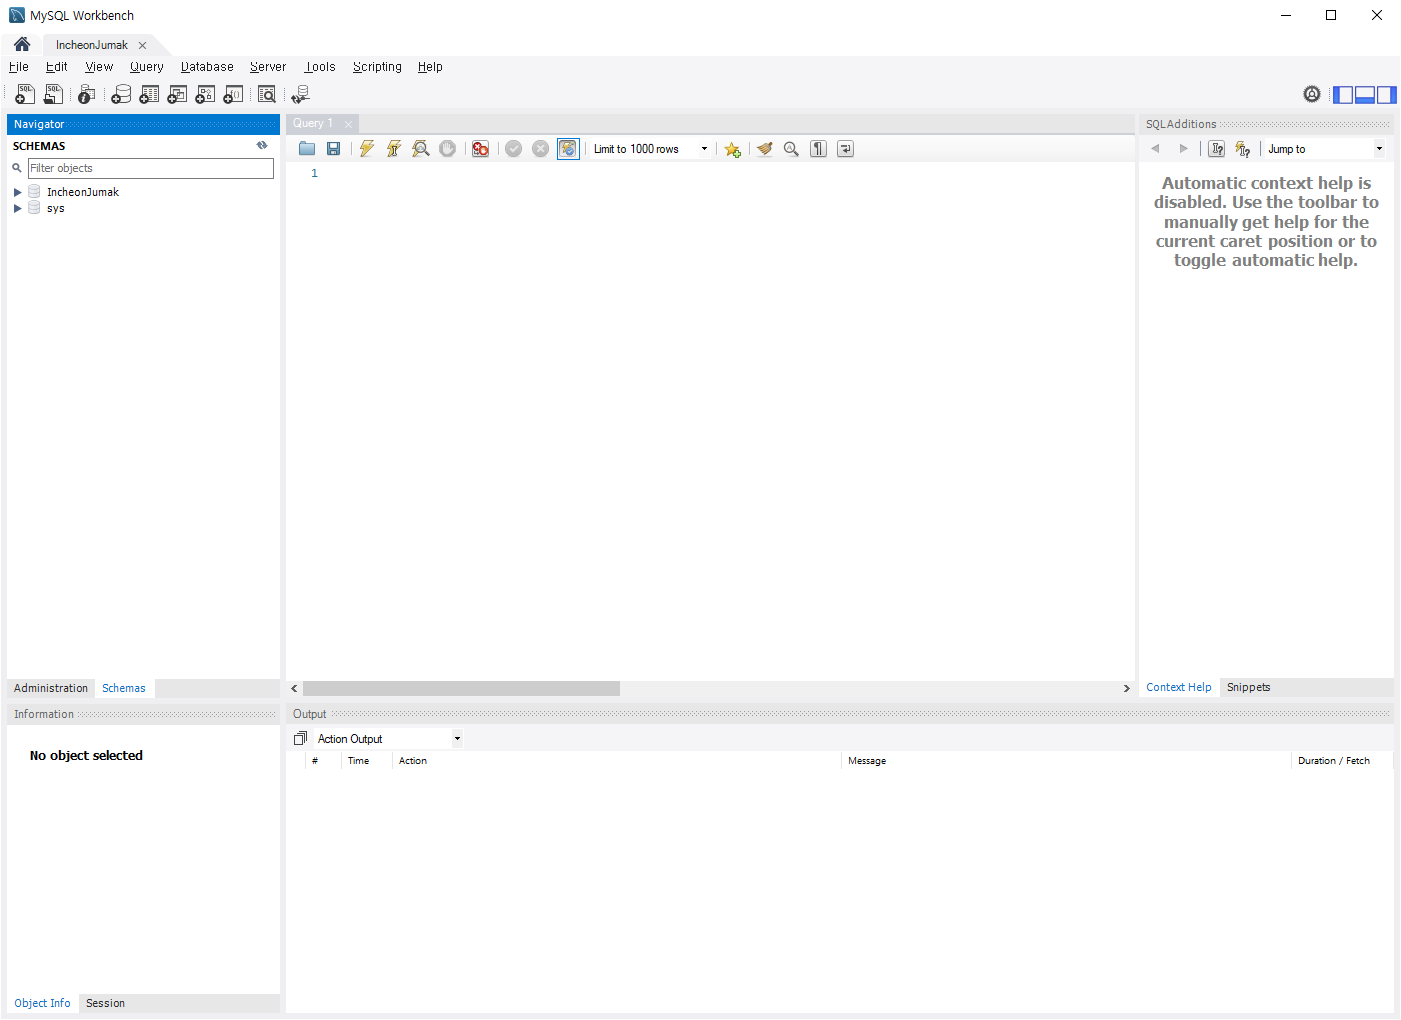Switch to the Session tab
The width and height of the screenshot is (1401, 1020).
pos(105,1003)
